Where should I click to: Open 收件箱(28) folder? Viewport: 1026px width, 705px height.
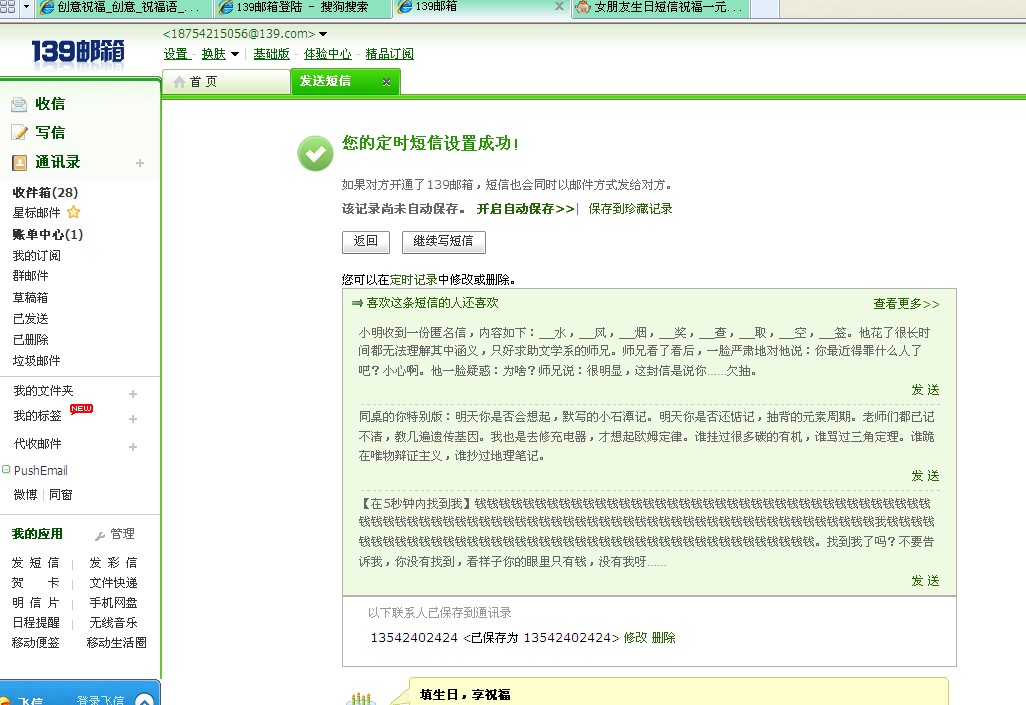pos(45,192)
